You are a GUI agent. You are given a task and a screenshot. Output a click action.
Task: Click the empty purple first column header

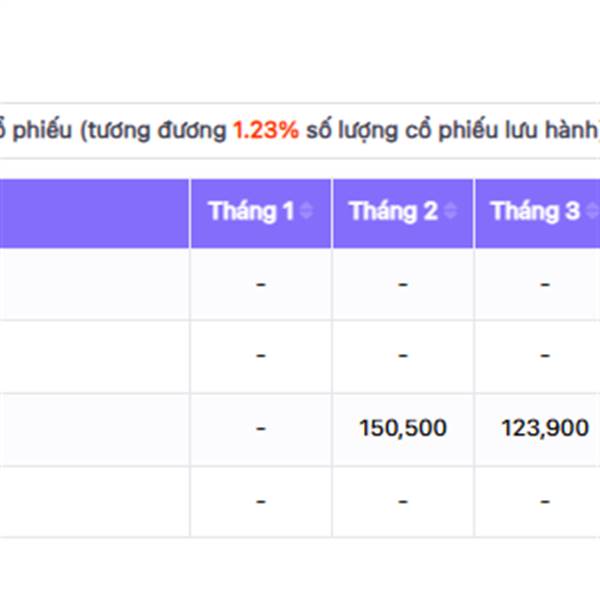click(x=95, y=212)
